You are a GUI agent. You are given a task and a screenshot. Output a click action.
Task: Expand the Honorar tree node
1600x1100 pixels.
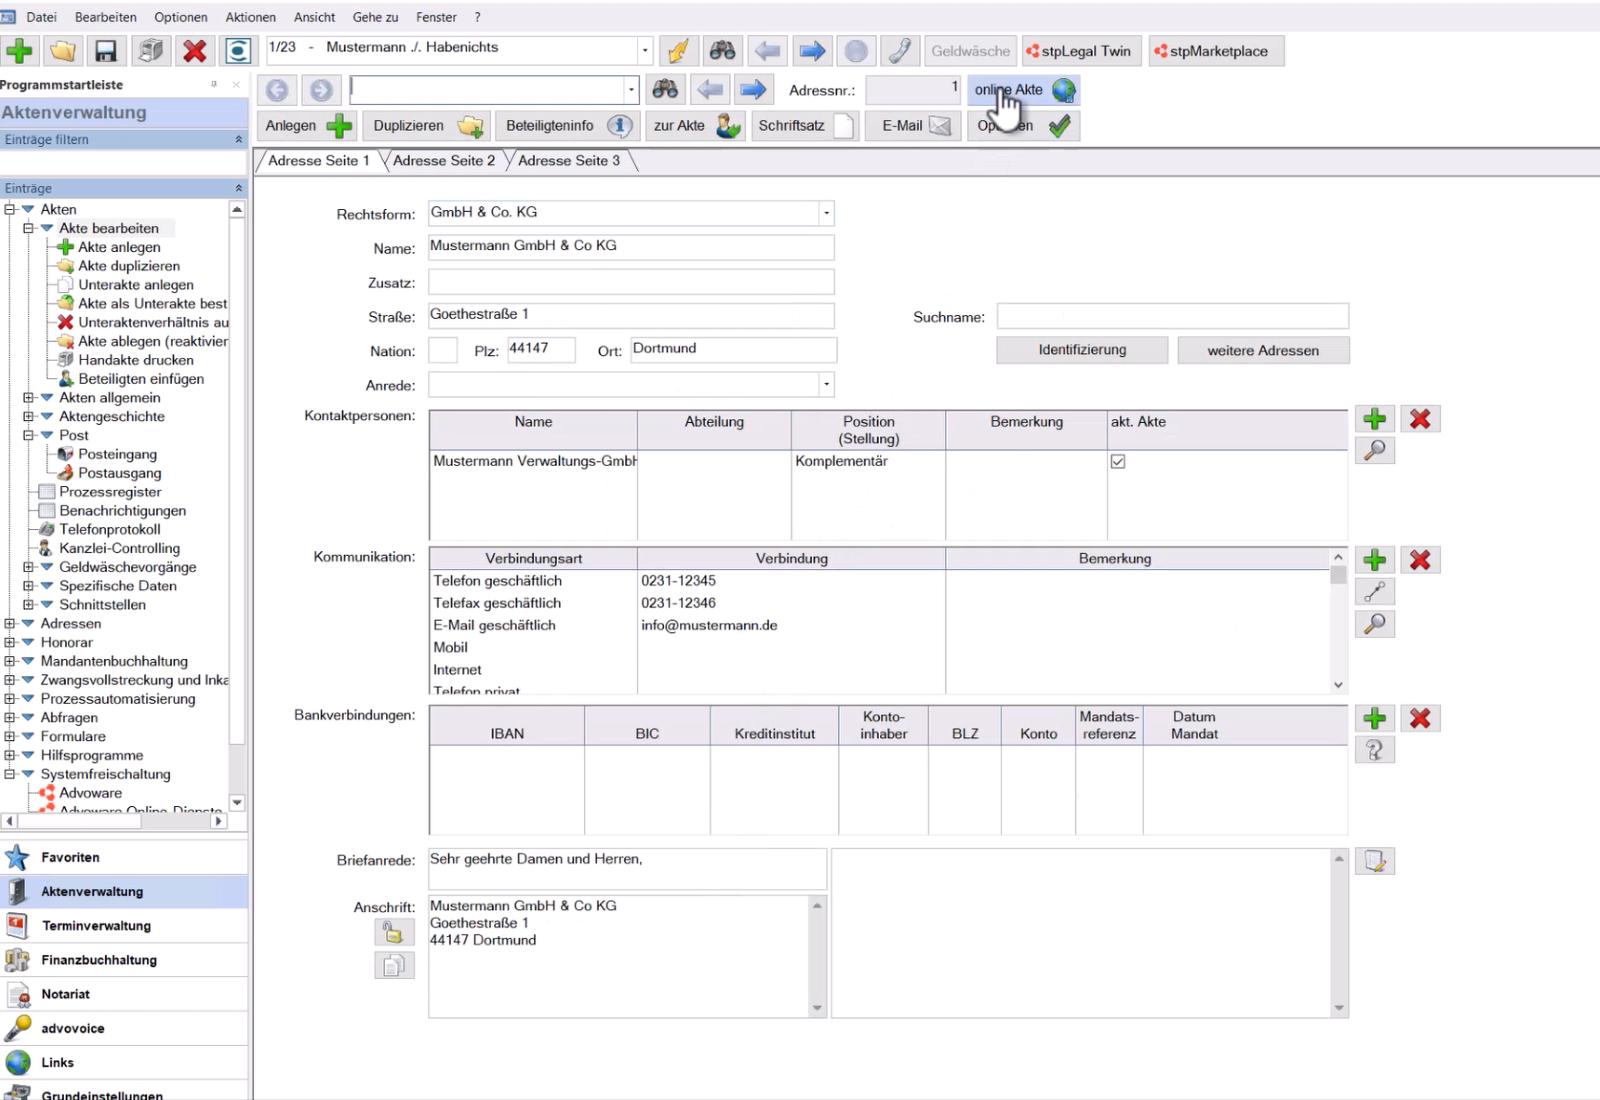10,642
